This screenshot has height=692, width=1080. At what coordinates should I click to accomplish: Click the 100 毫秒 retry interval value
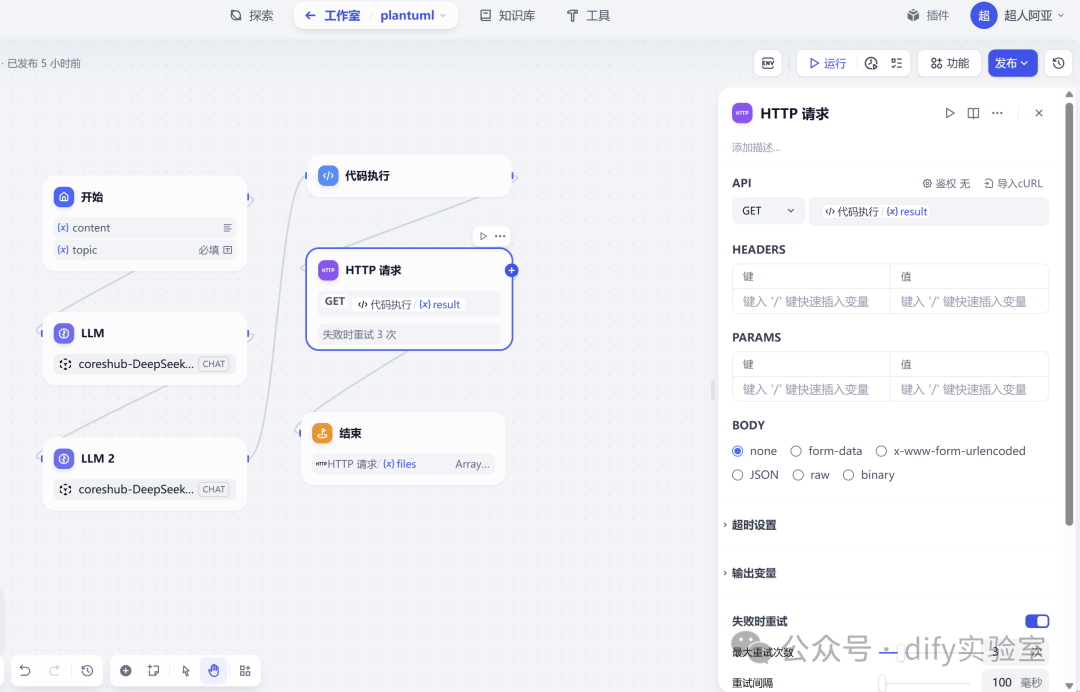(1015, 682)
